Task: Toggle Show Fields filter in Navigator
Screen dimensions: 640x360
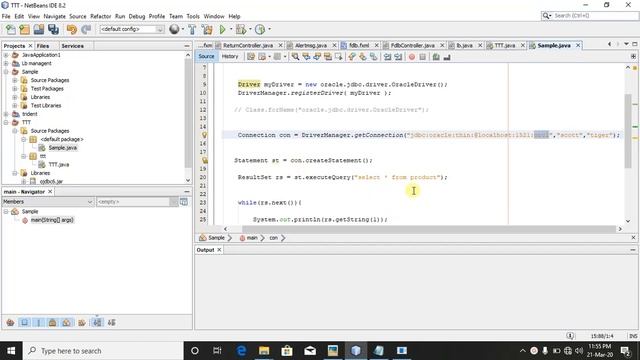Action: click(24, 322)
